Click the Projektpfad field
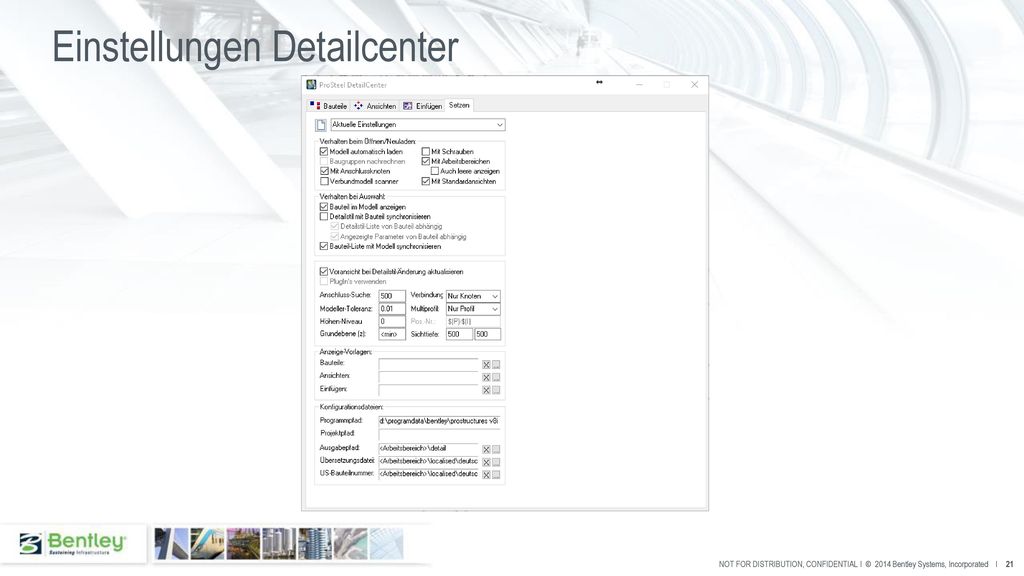1024x576 pixels. coord(439,434)
